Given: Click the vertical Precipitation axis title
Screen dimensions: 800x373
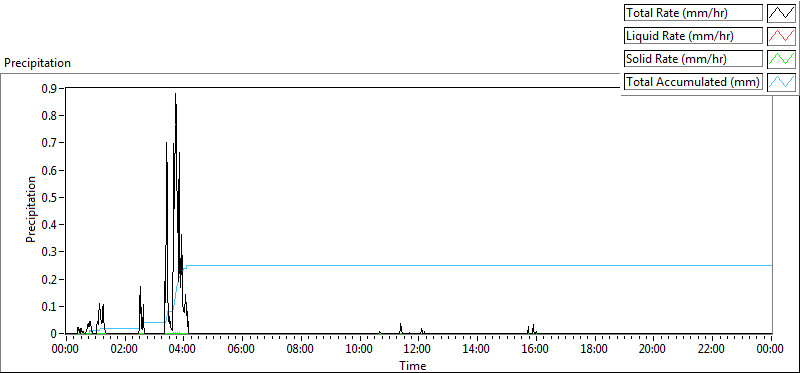Looking at the screenshot, I should pos(31,210).
